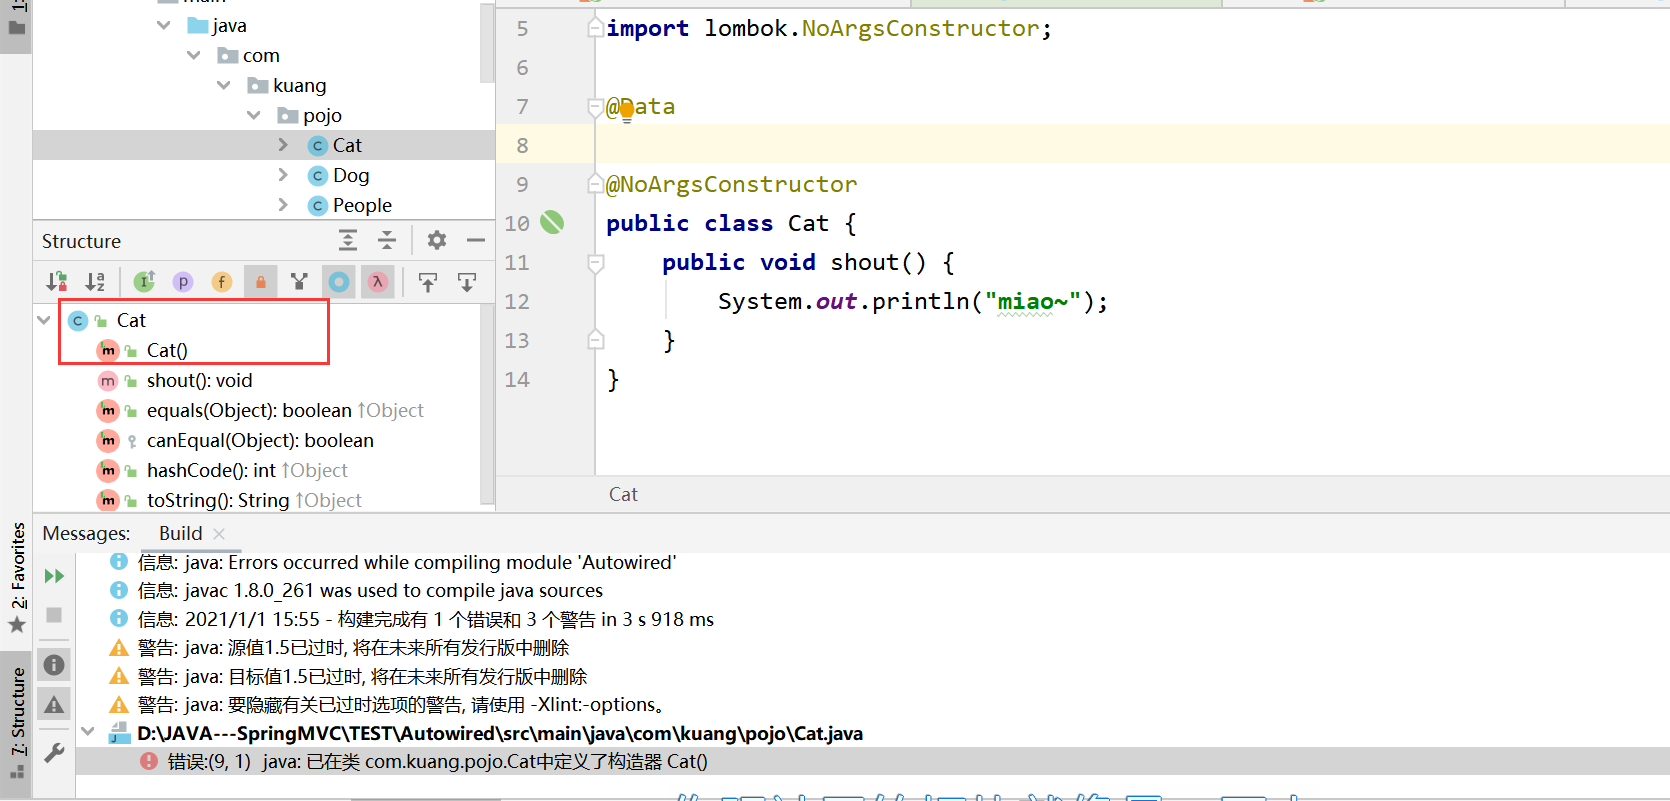
Task: Click the project tree vertical scrollbar
Action: click(x=487, y=45)
